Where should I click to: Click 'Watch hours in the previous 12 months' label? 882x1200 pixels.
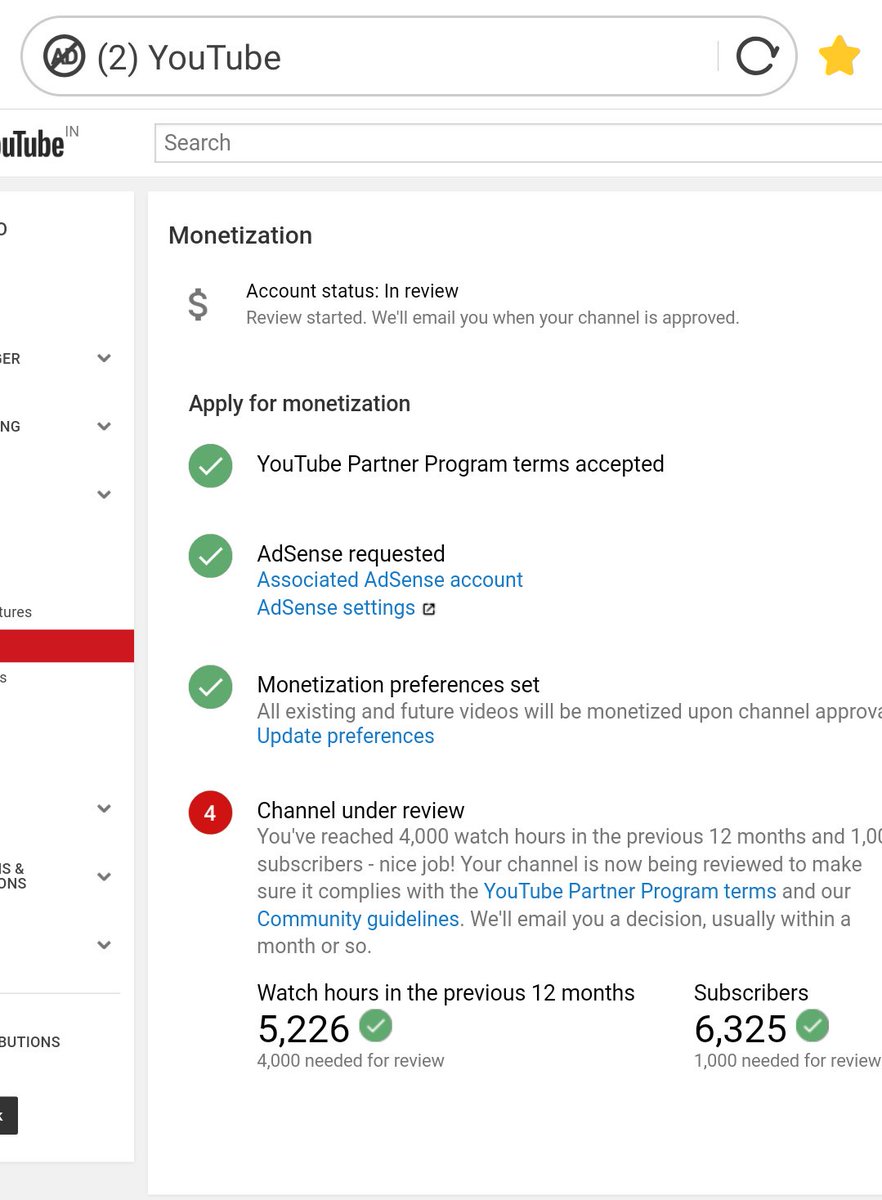(446, 993)
